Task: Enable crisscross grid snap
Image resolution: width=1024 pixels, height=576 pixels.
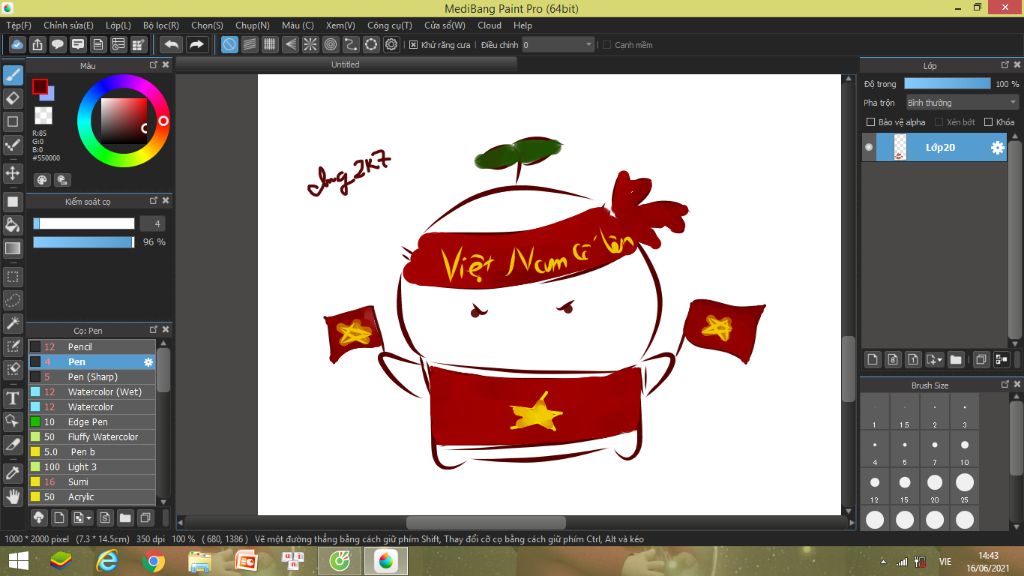Action: point(270,44)
